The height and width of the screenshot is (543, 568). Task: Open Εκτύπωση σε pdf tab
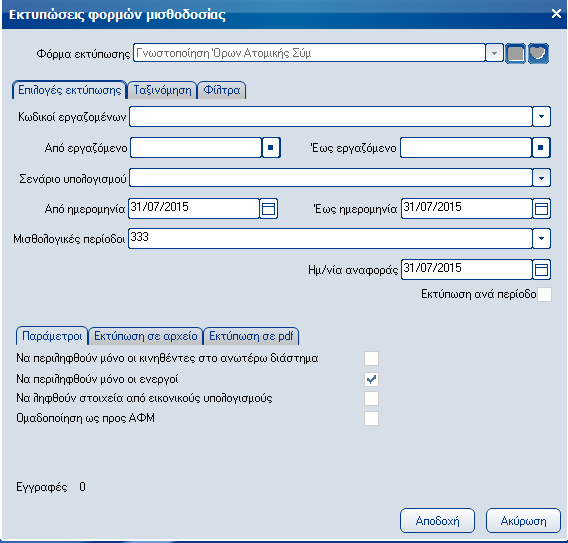(251, 336)
